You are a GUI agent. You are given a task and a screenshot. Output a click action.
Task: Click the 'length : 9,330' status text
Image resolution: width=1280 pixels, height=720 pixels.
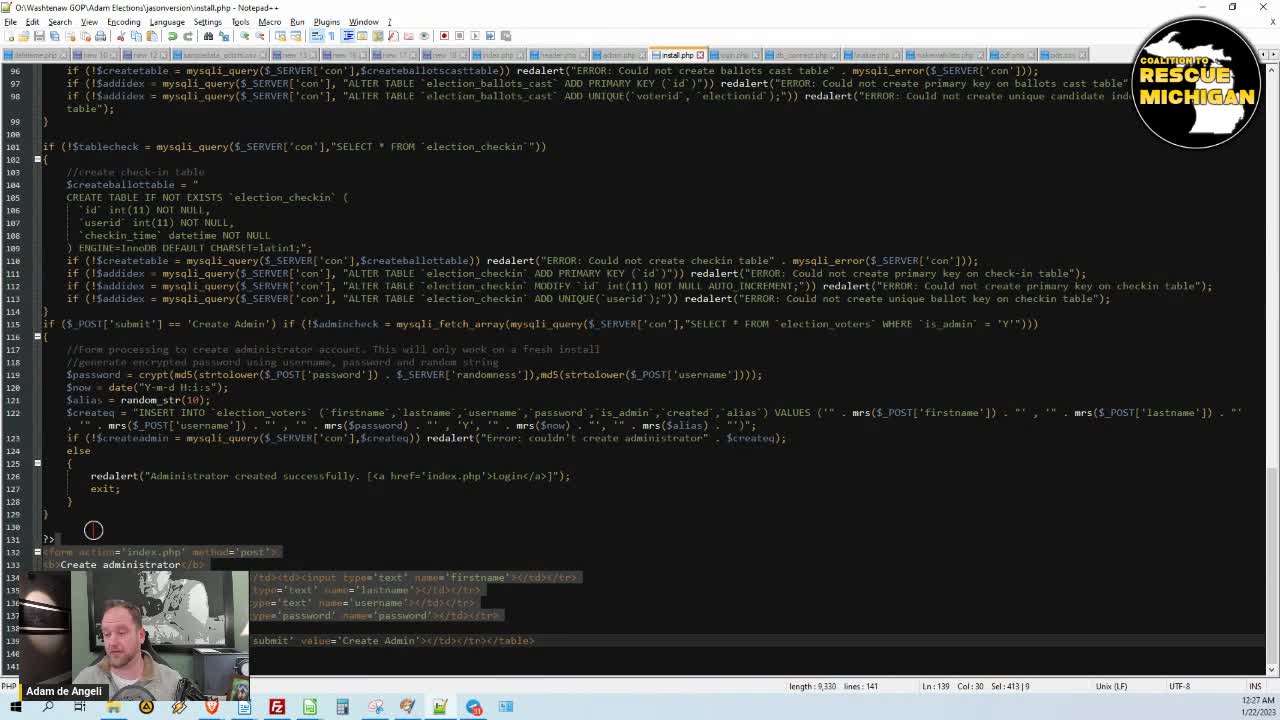(812, 686)
